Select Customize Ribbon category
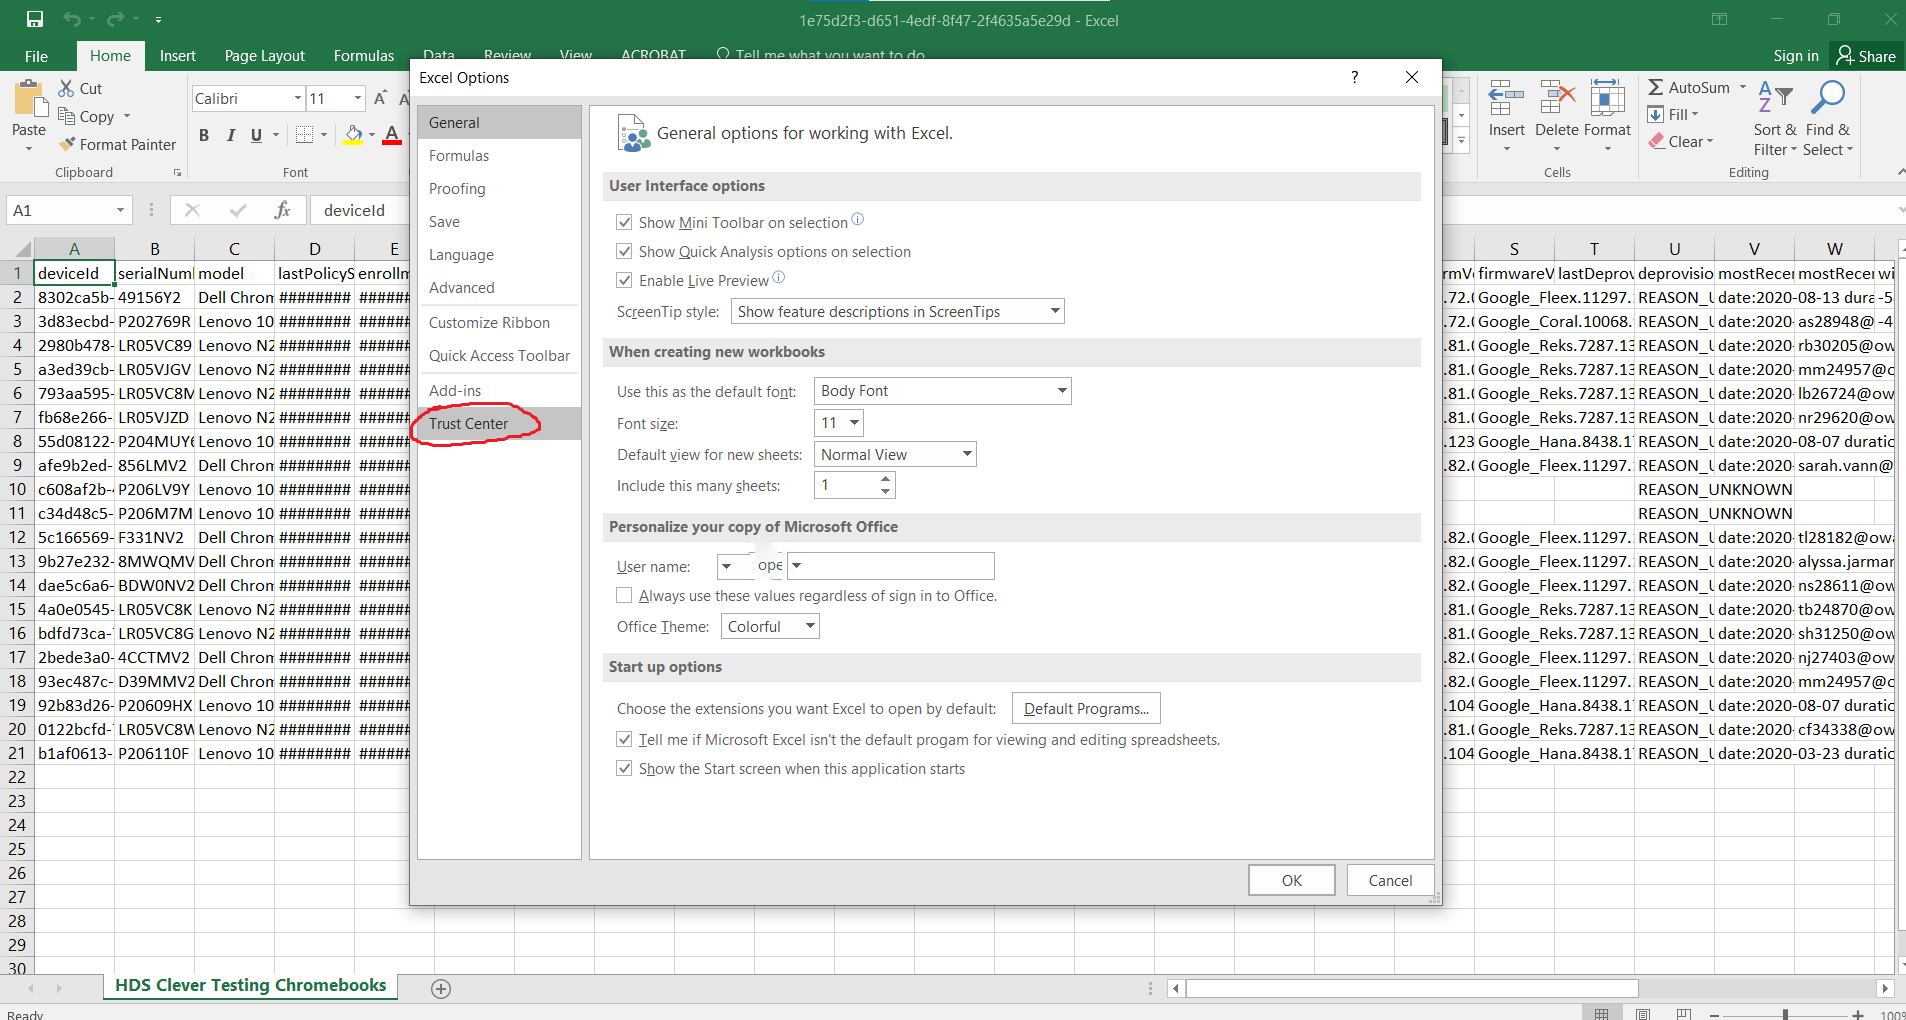Screen dimensions: 1906x1020 [x=499, y=322]
